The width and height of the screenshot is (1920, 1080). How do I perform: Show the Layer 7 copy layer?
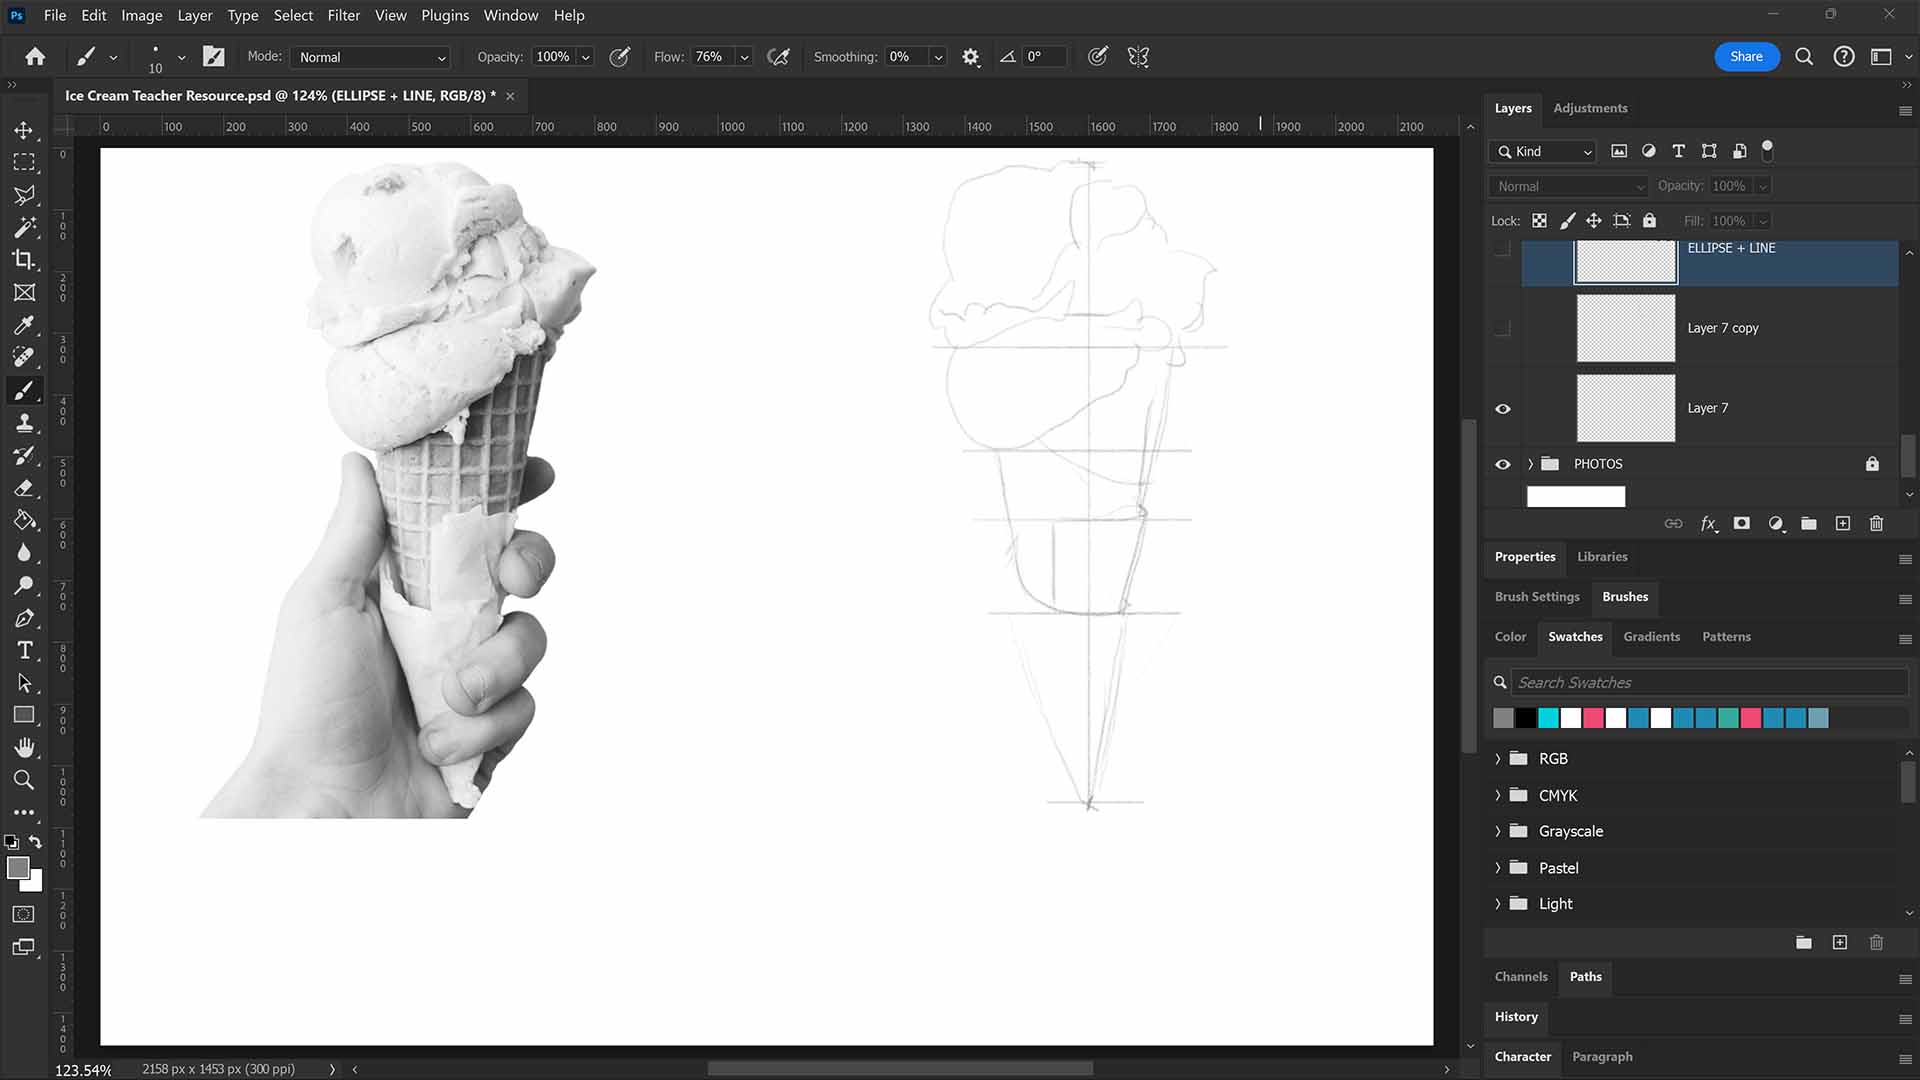coord(1502,328)
